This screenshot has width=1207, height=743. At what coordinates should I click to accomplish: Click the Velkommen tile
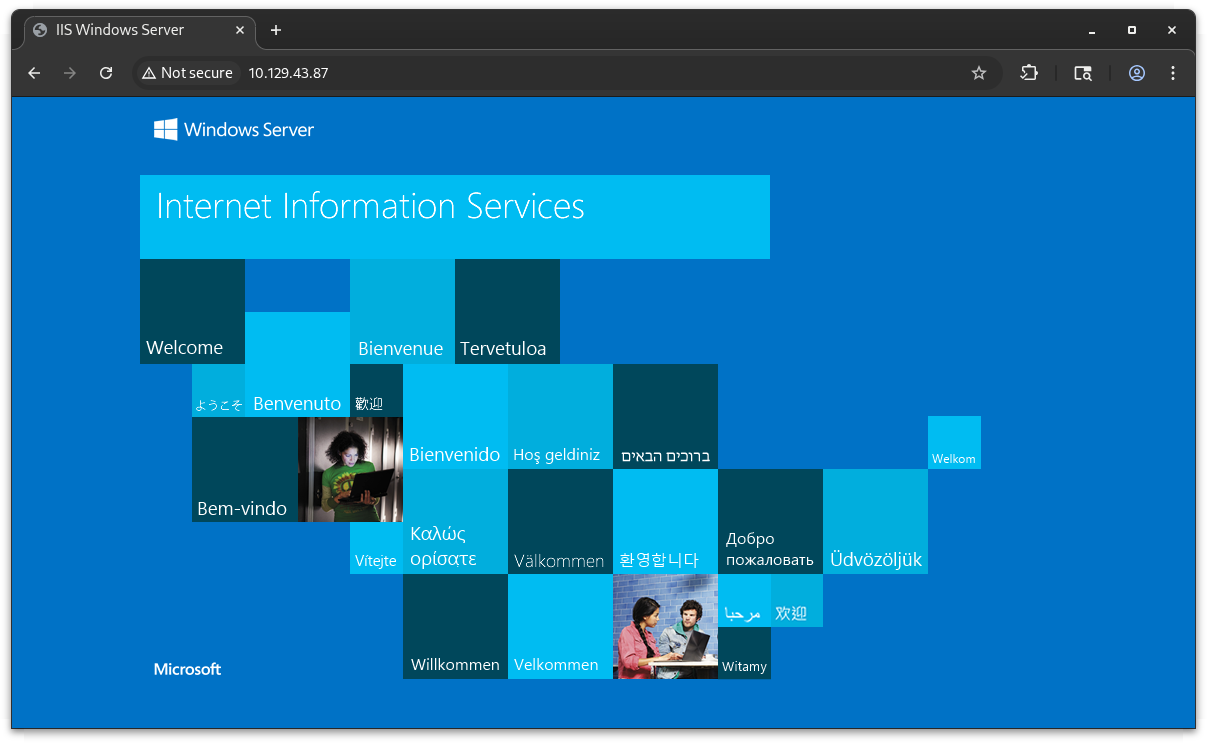(560, 626)
